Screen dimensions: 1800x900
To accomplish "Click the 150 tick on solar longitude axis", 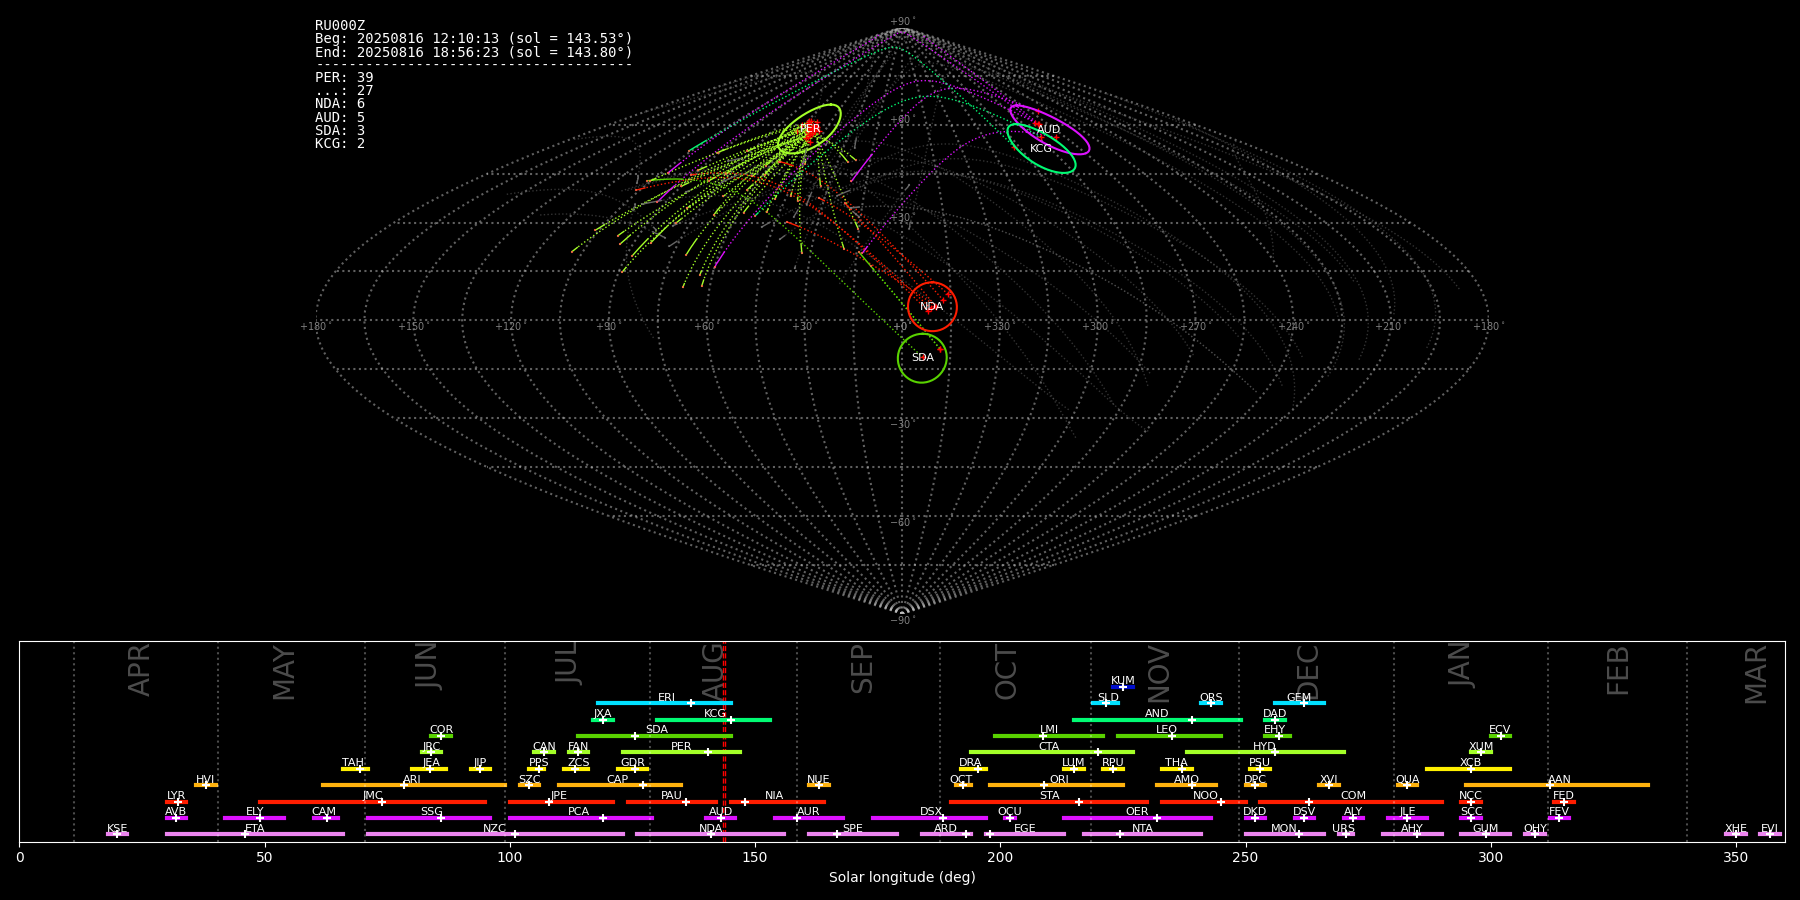I will [755, 858].
